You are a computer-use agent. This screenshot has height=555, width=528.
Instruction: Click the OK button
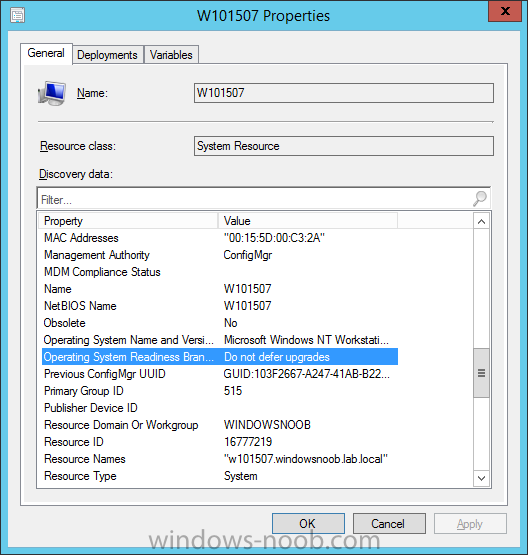[x=308, y=523]
